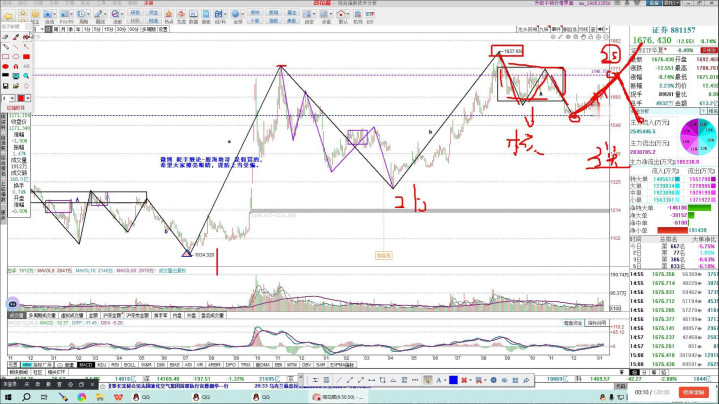
Task: Toggle the 多周期 period button
Action: (x=149, y=29)
